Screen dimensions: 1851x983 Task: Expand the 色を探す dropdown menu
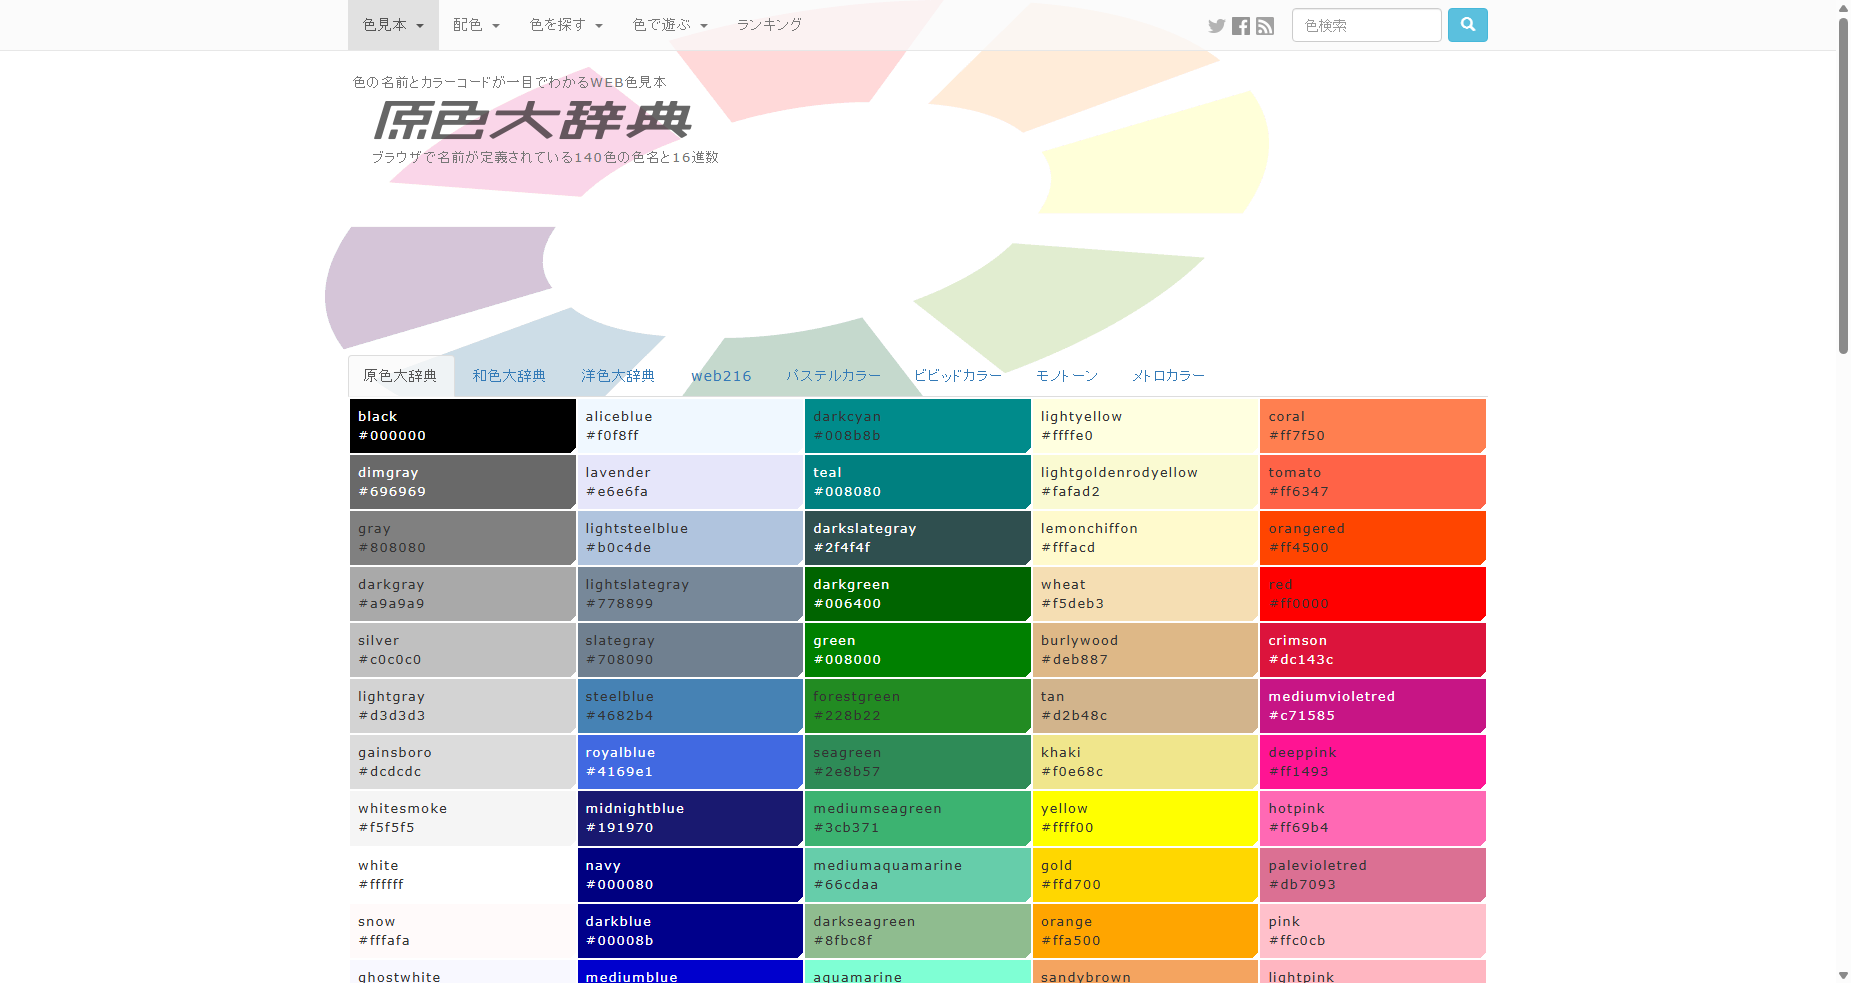pos(566,25)
